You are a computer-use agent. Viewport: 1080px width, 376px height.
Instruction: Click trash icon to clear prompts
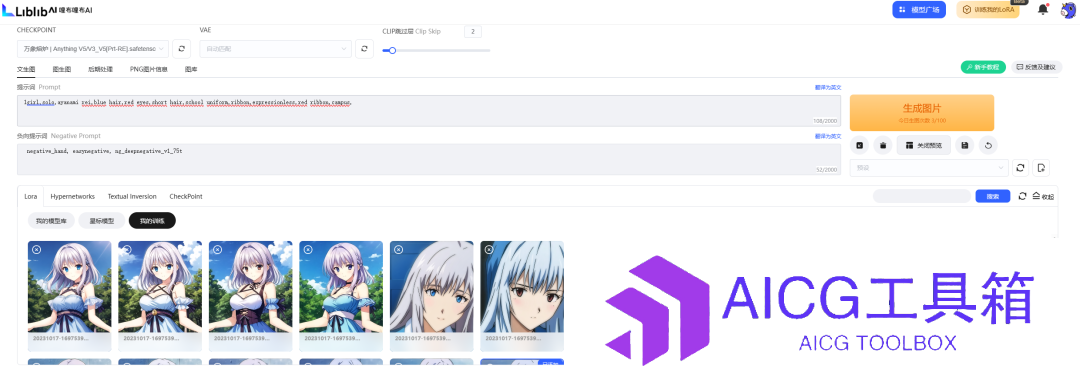coord(882,145)
